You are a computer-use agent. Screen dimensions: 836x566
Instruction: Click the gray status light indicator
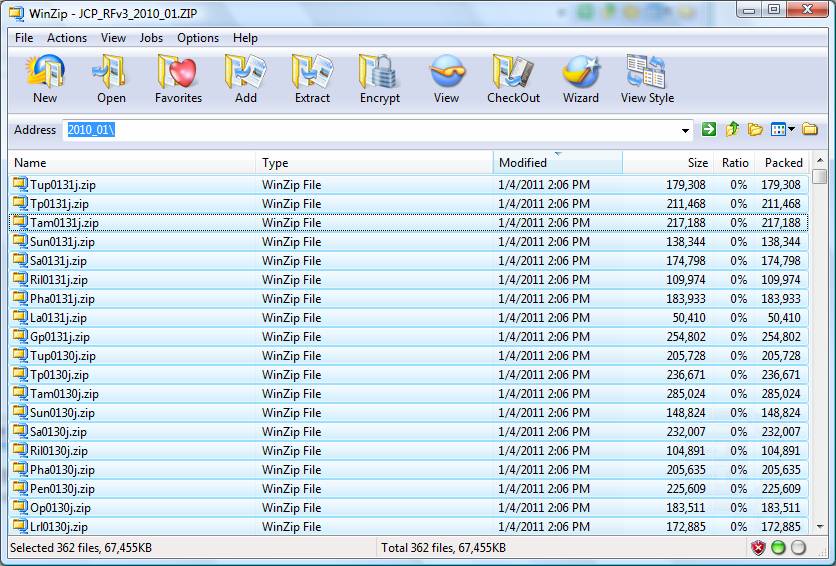click(x=798, y=547)
